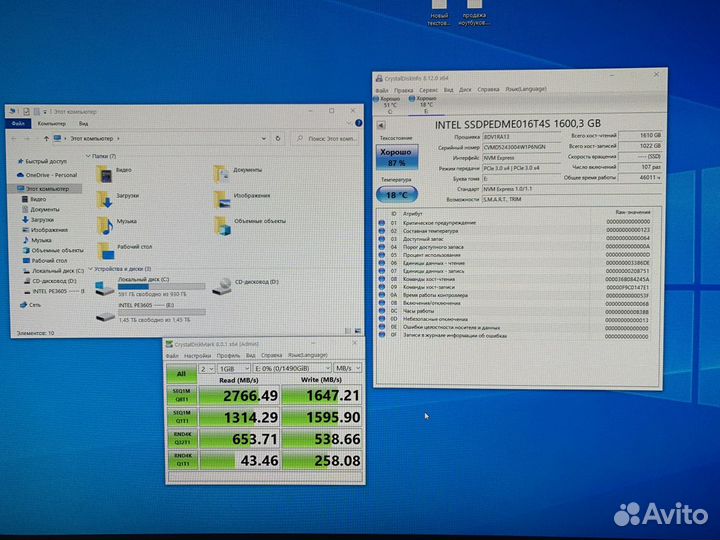Open Новый текстов... file on desktop
Viewport: 720px width, 540px height.
[439, 14]
